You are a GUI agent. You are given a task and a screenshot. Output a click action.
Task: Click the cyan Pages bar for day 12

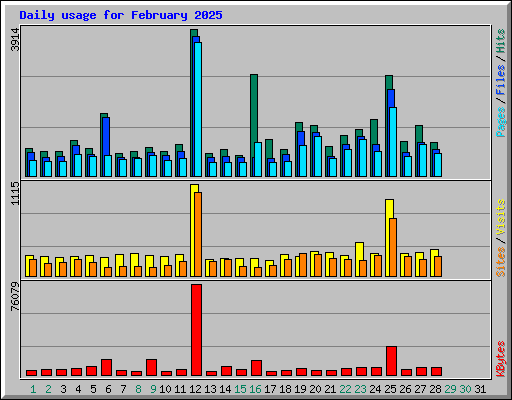point(198,109)
